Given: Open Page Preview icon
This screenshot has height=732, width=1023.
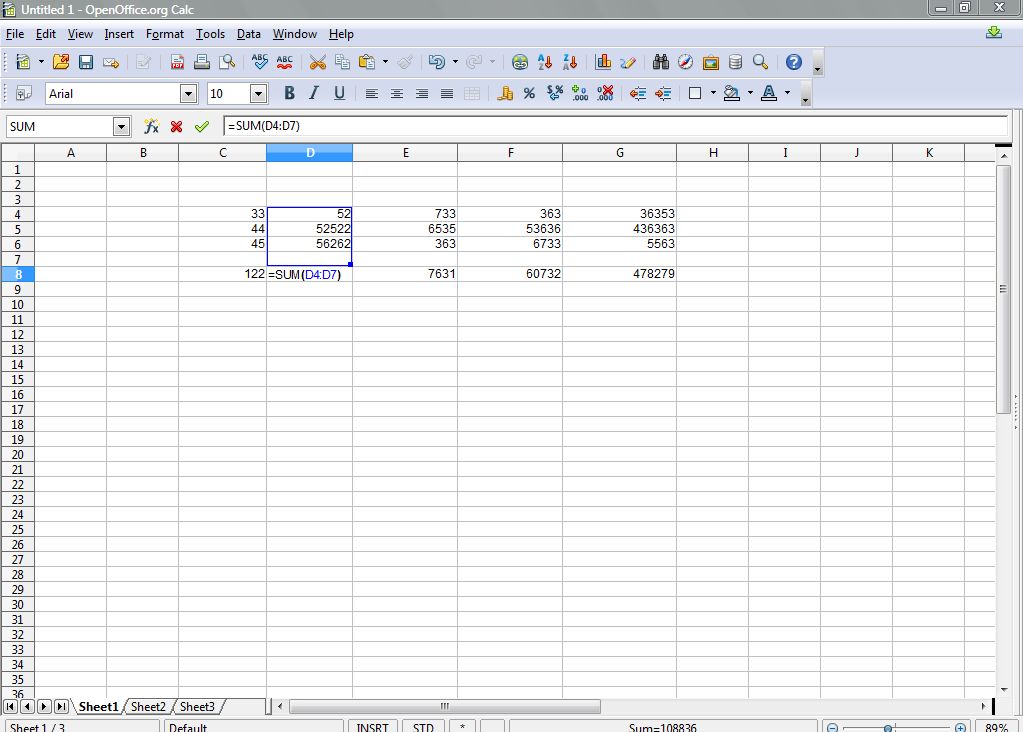Looking at the screenshot, I should click(226, 62).
